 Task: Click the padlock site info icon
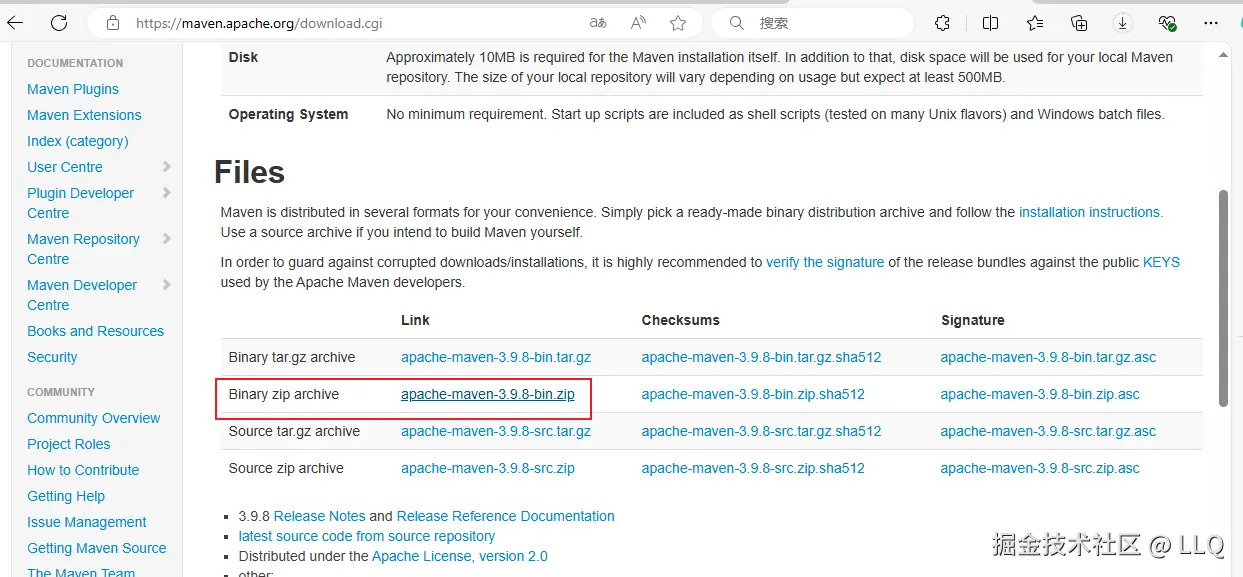pos(113,22)
